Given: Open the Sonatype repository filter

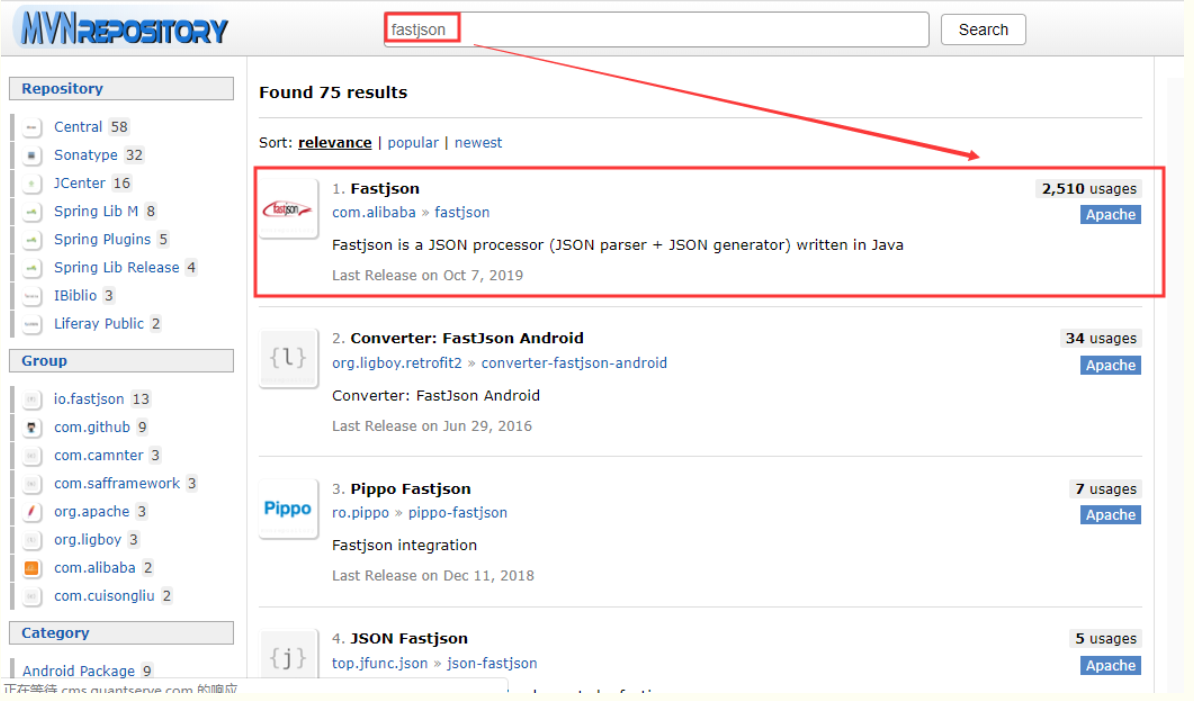Looking at the screenshot, I should pos(86,155).
